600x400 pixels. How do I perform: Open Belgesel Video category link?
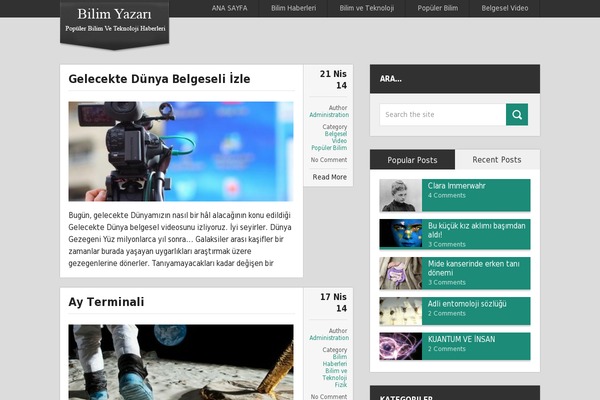pos(336,137)
